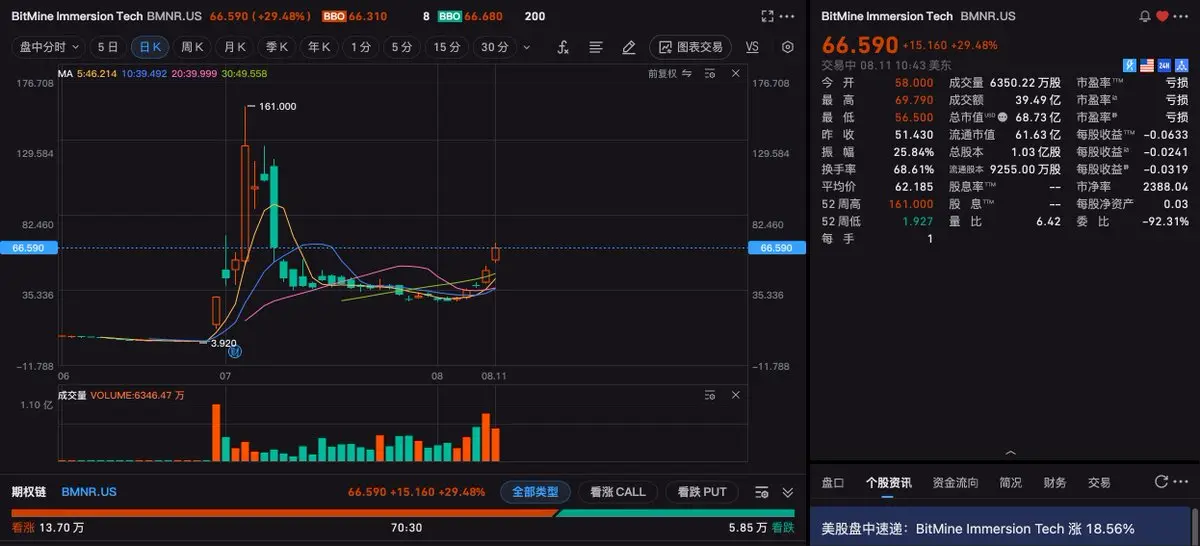Switch to the 盘口 order book tab
Image resolution: width=1200 pixels, height=546 pixels.
pos(833,483)
